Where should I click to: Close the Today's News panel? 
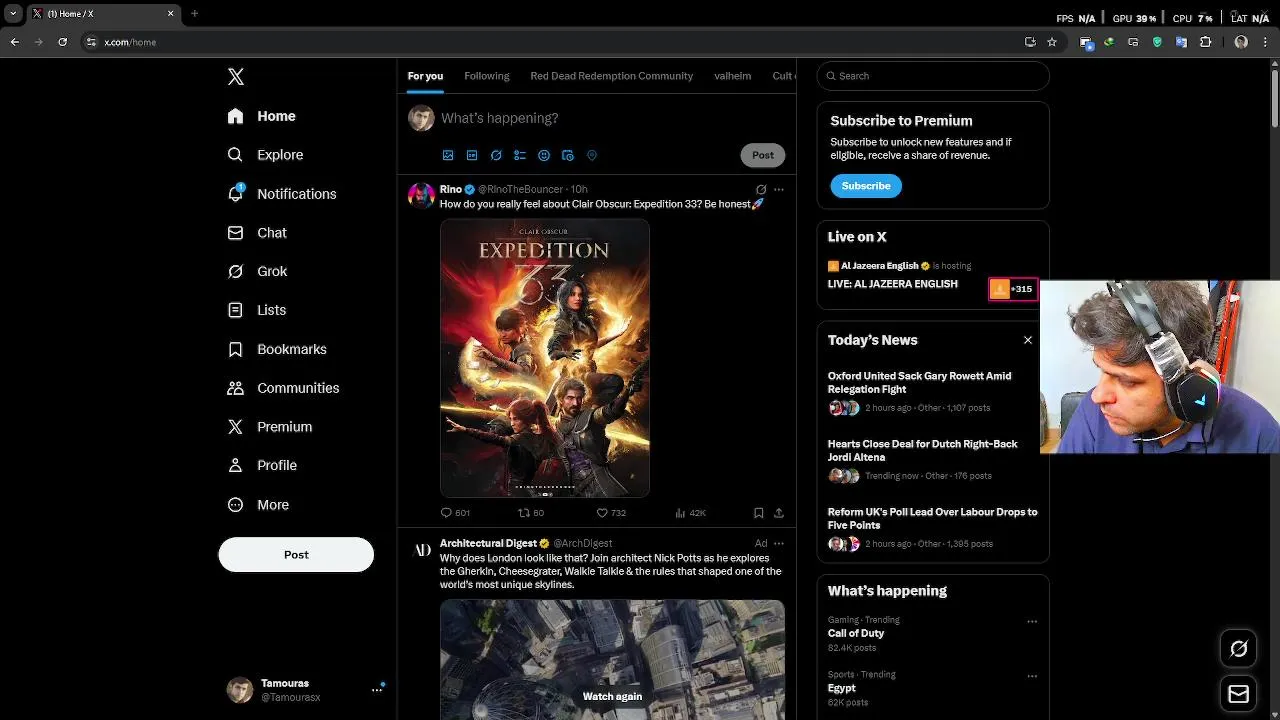[x=1028, y=340]
